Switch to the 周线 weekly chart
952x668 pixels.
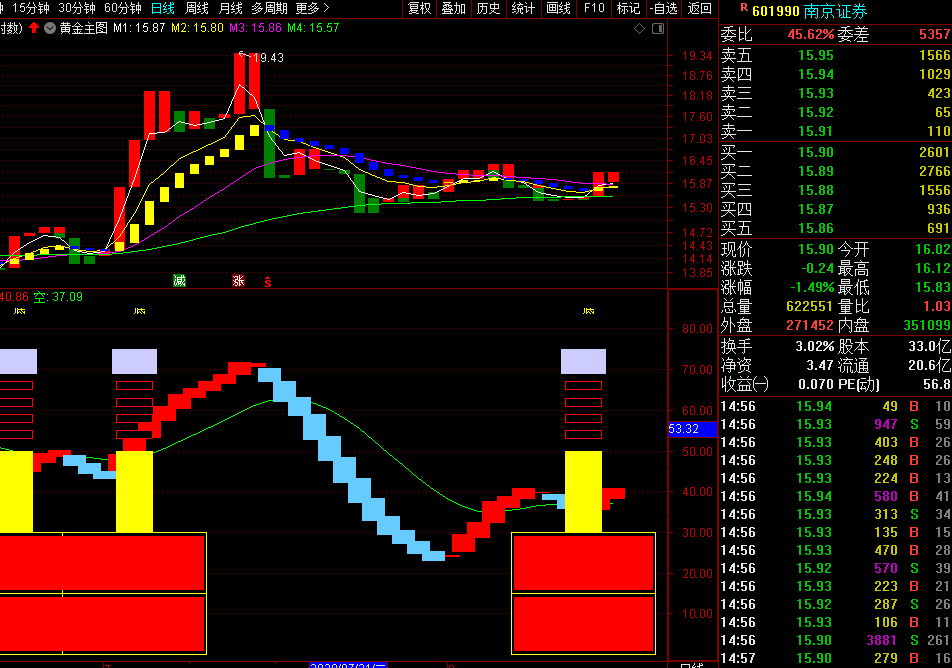197,8
